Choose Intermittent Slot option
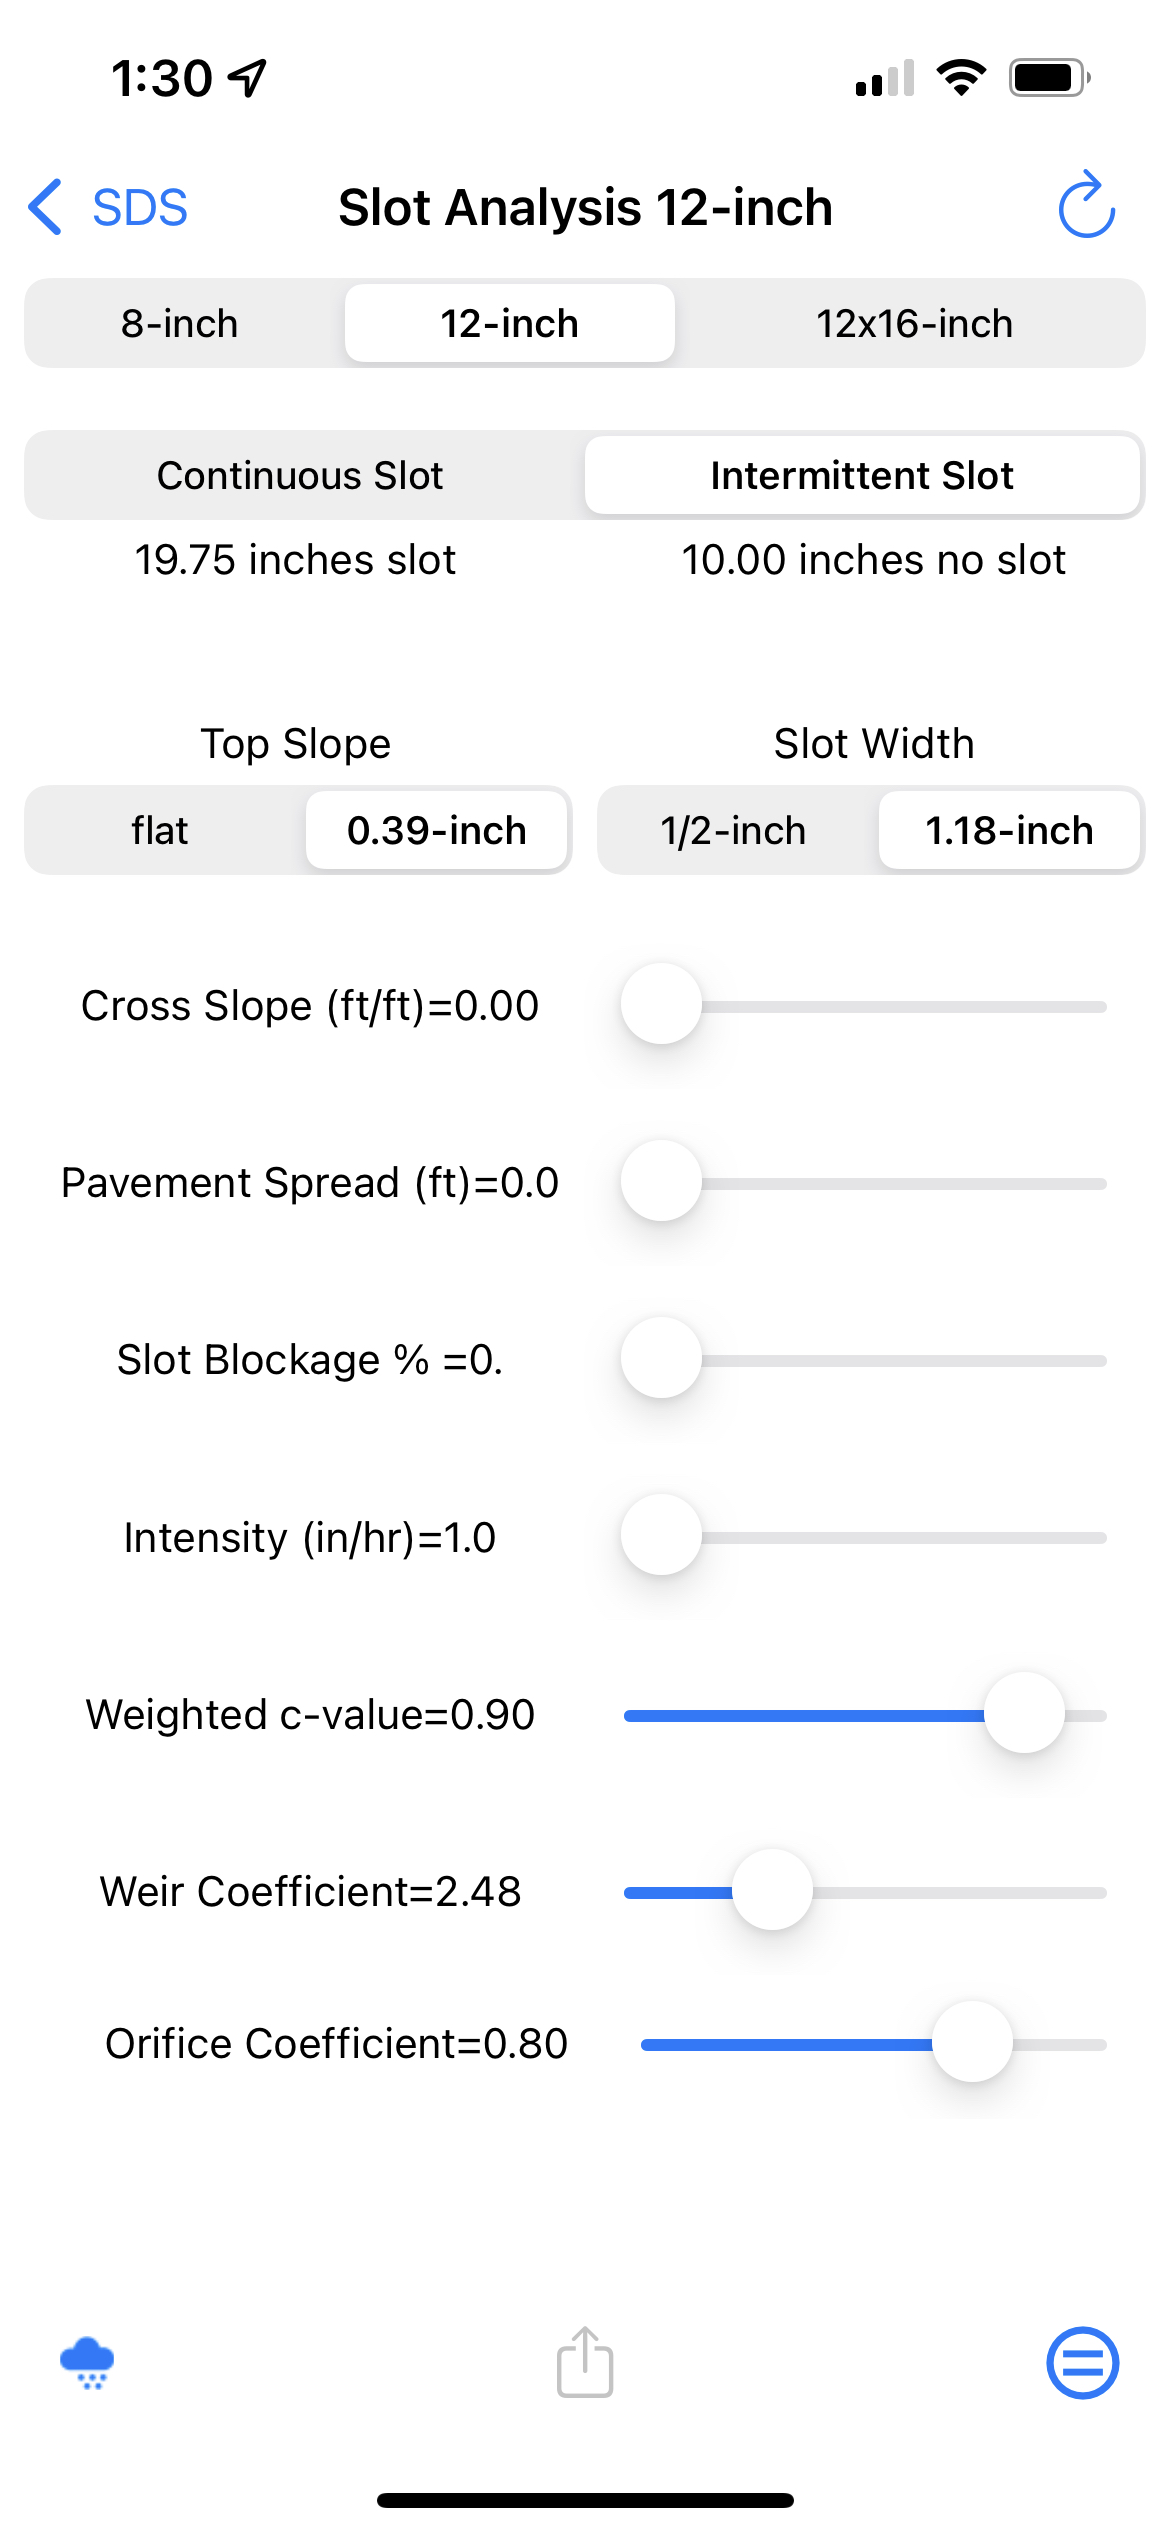 point(862,476)
